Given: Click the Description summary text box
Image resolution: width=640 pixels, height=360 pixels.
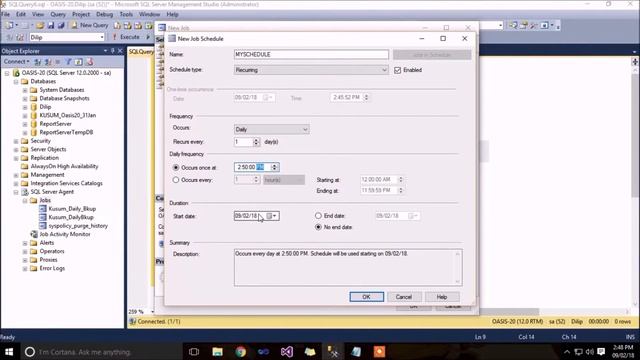Looking at the screenshot, I should [348, 267].
